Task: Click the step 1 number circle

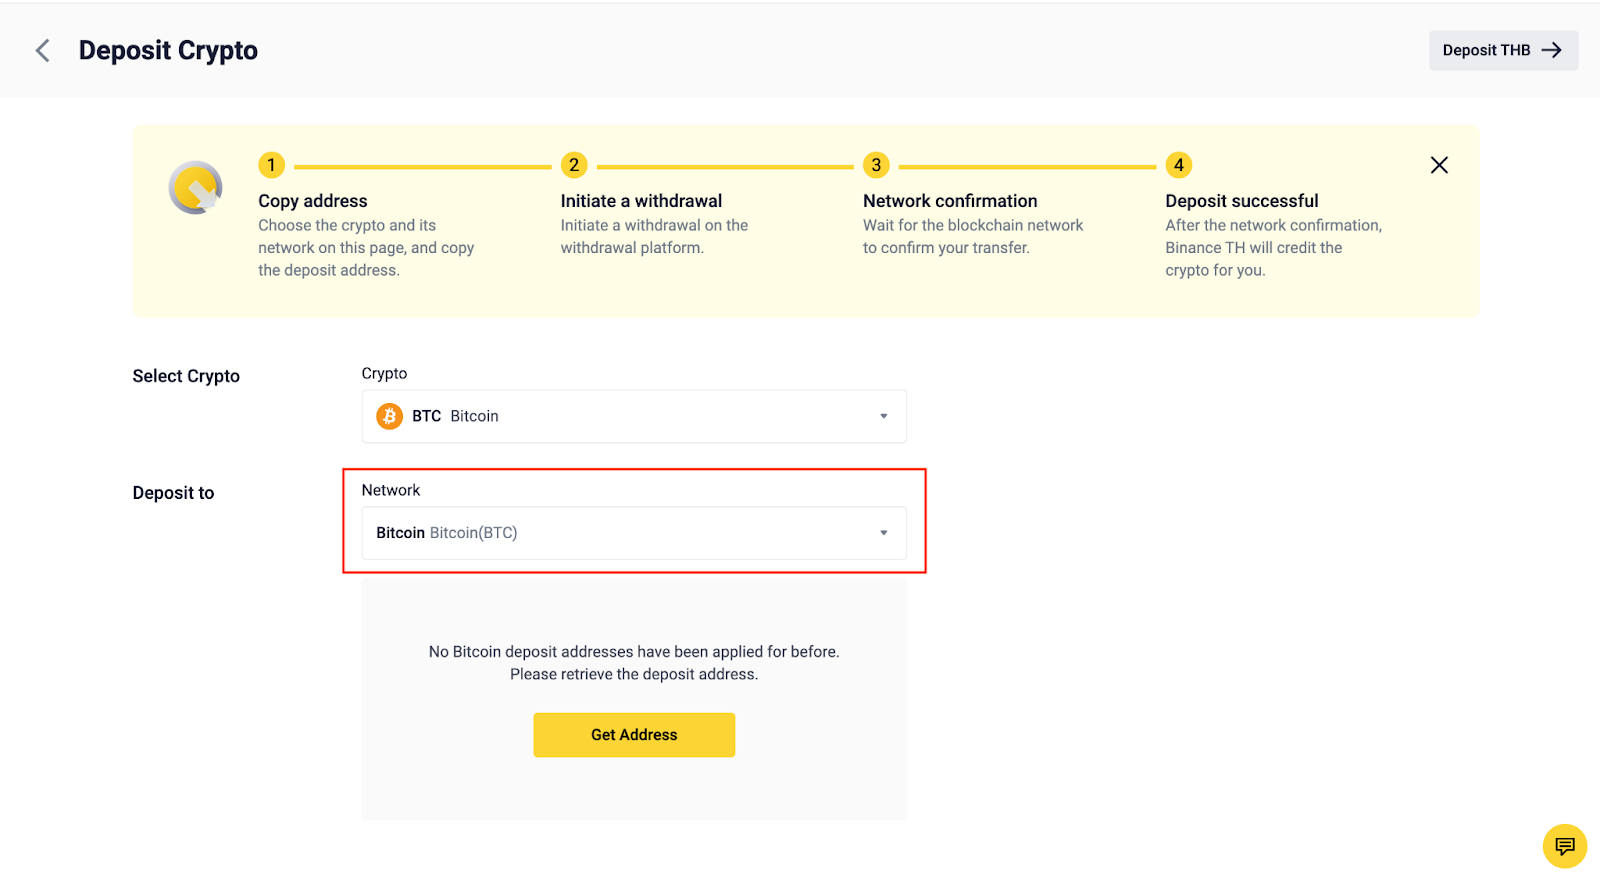Action: click(x=271, y=166)
